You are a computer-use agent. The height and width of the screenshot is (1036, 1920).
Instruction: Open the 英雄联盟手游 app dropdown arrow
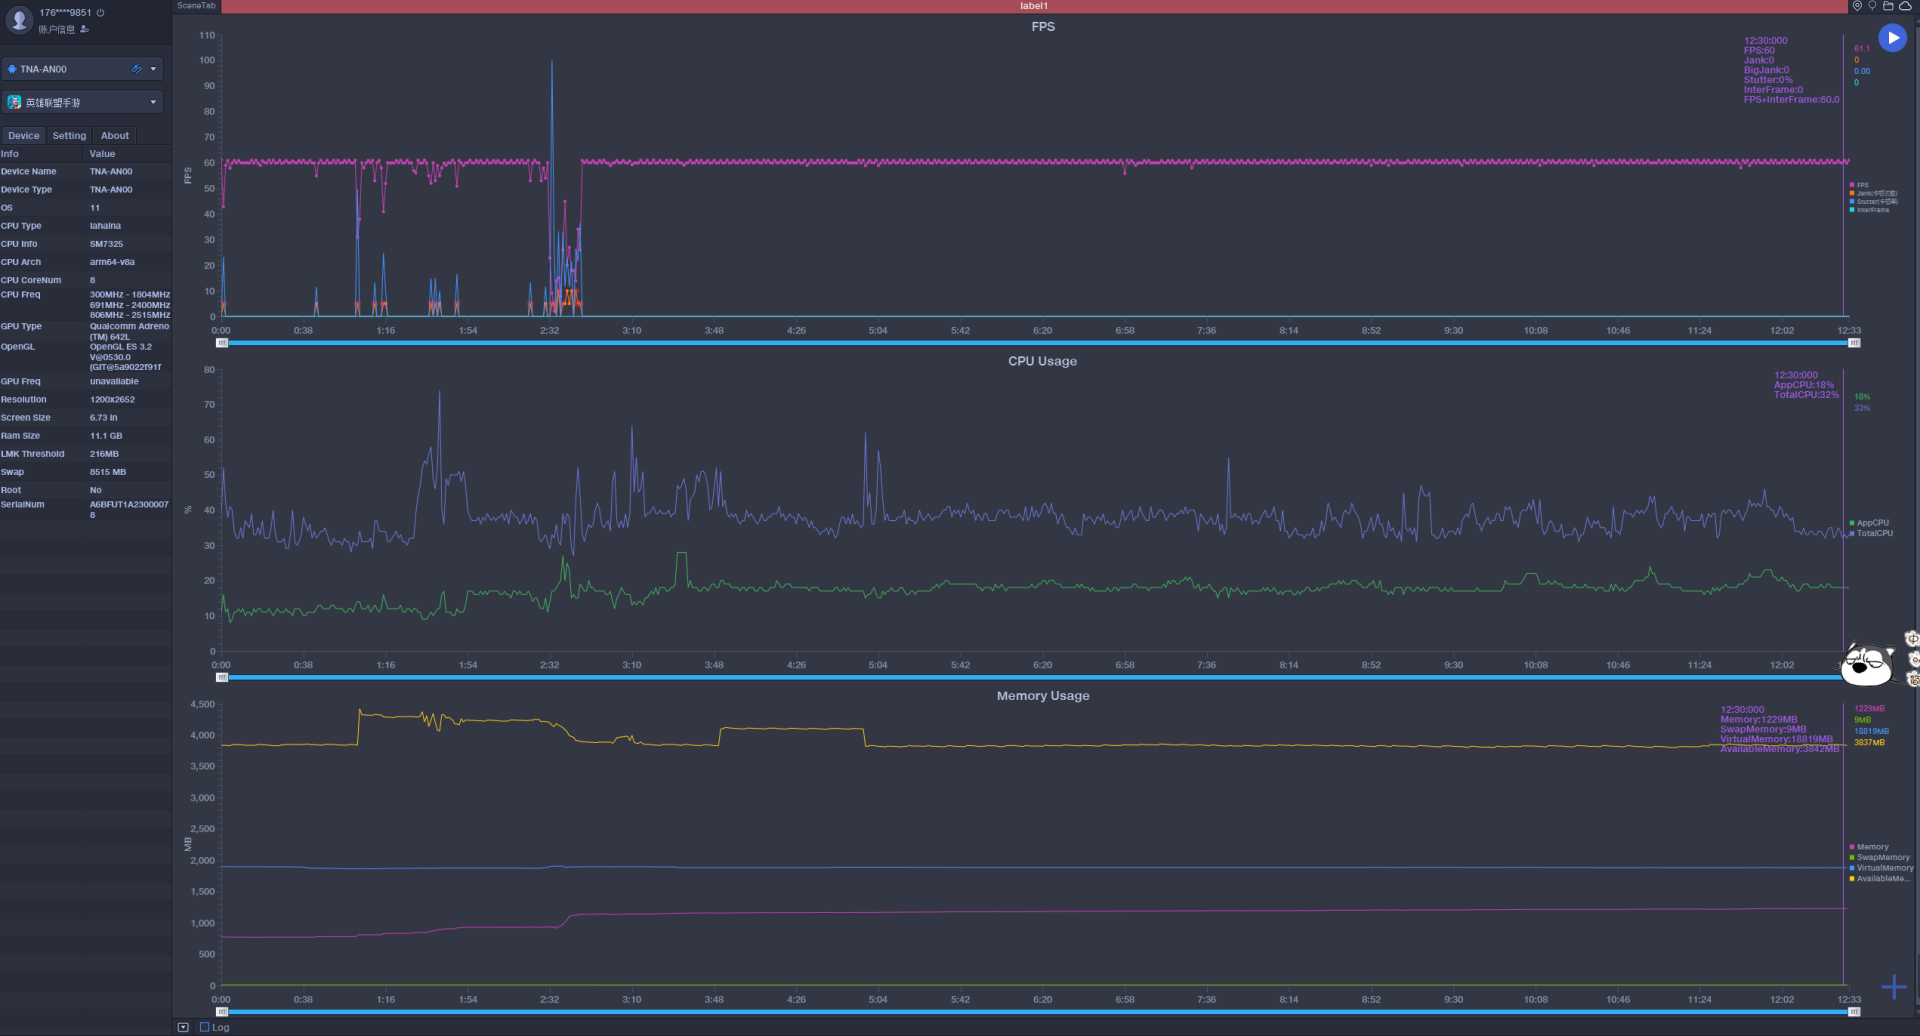(x=153, y=102)
